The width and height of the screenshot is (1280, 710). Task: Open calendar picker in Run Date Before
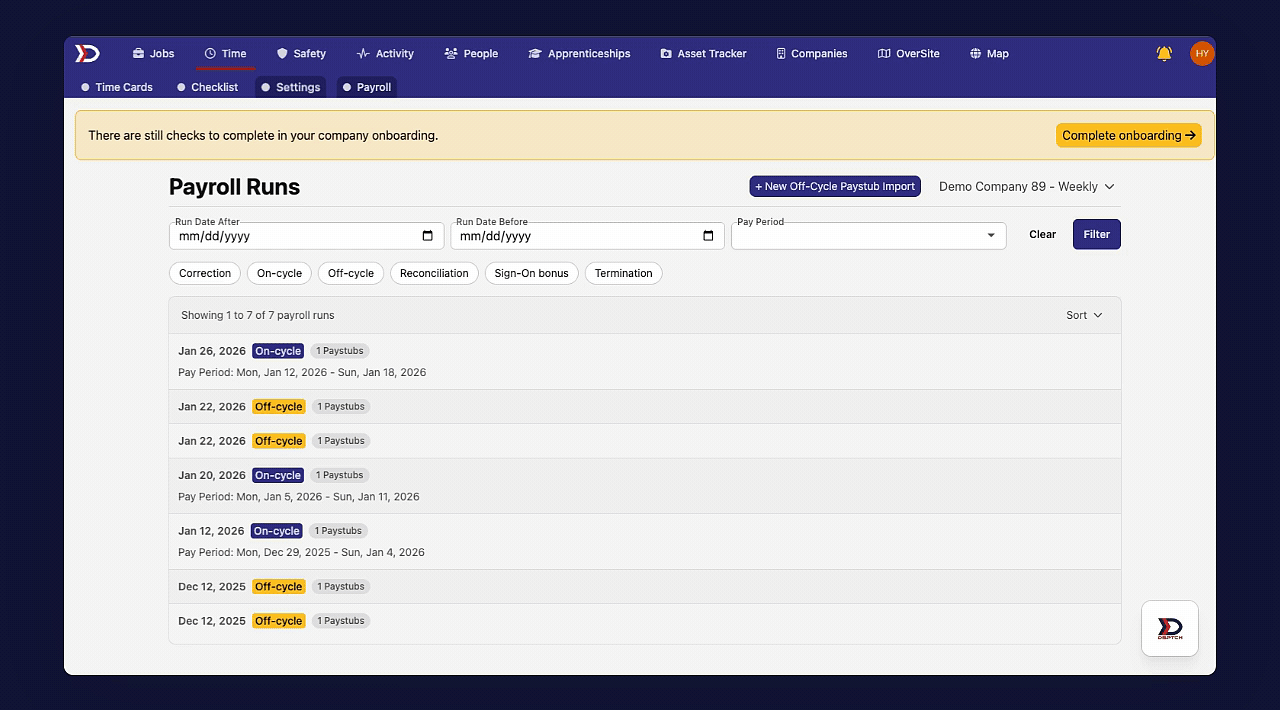click(x=708, y=236)
